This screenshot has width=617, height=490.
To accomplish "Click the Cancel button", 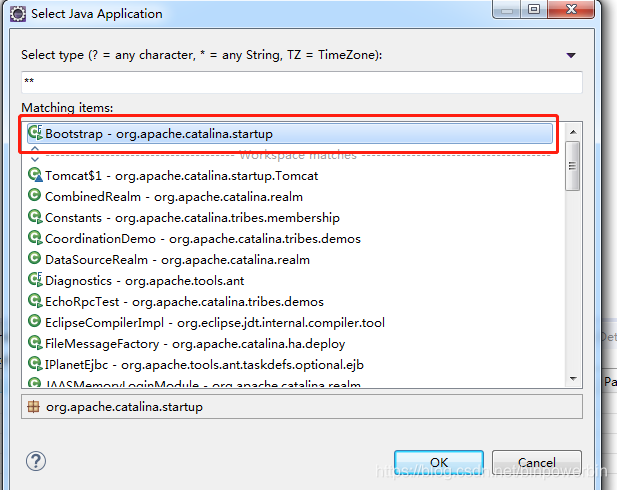I will point(537,462).
